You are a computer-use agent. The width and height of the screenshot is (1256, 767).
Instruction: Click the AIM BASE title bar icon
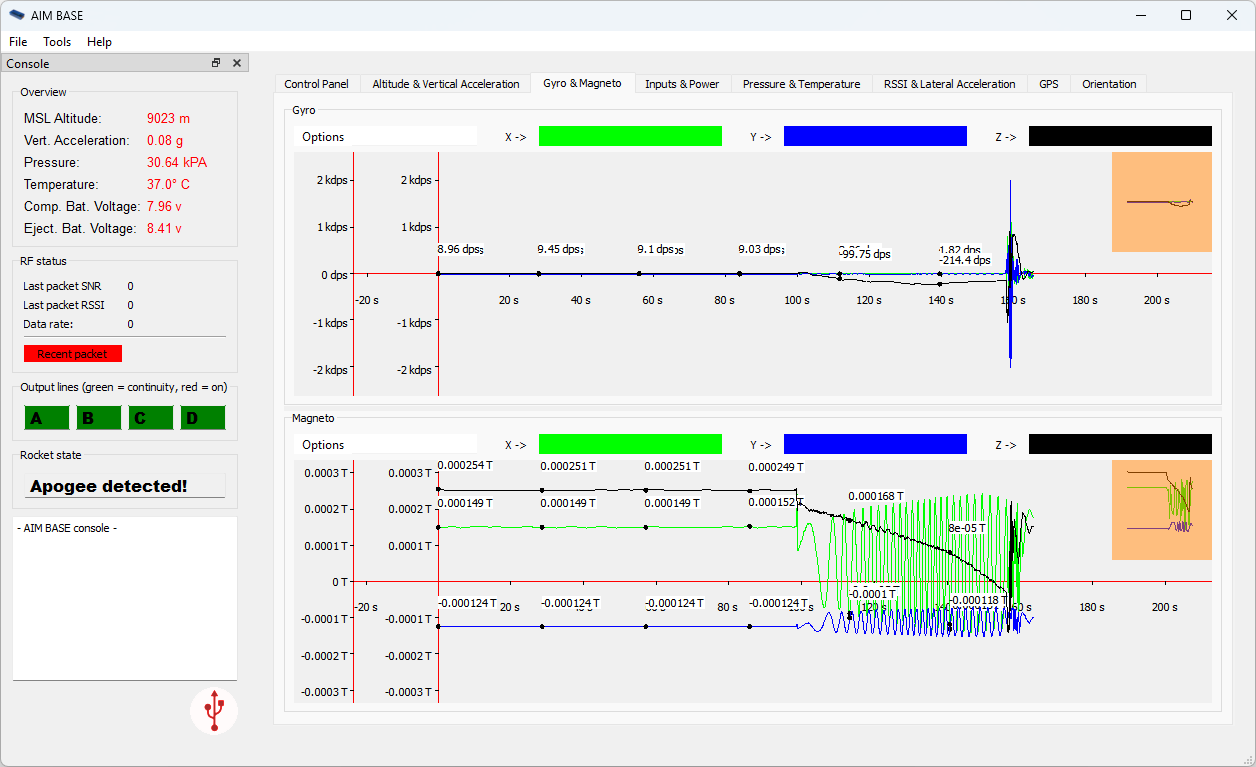[16, 15]
